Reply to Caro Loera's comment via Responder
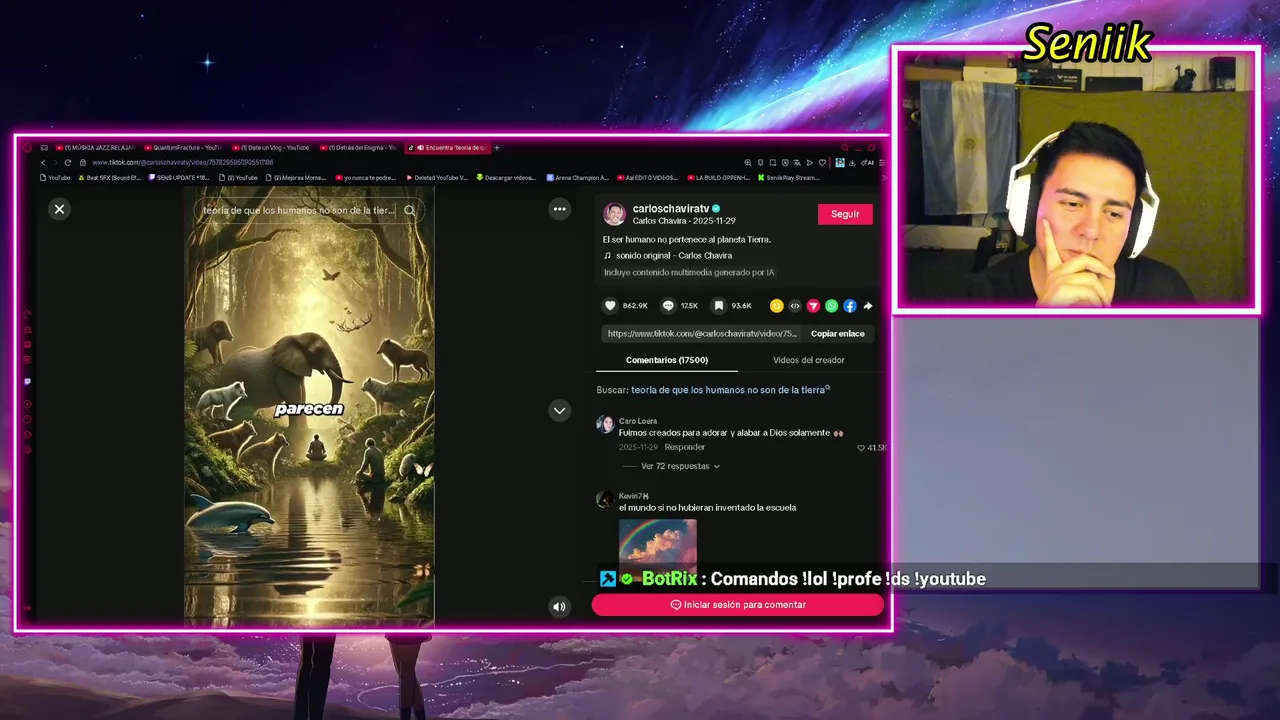This screenshot has width=1280, height=720. pos(685,447)
